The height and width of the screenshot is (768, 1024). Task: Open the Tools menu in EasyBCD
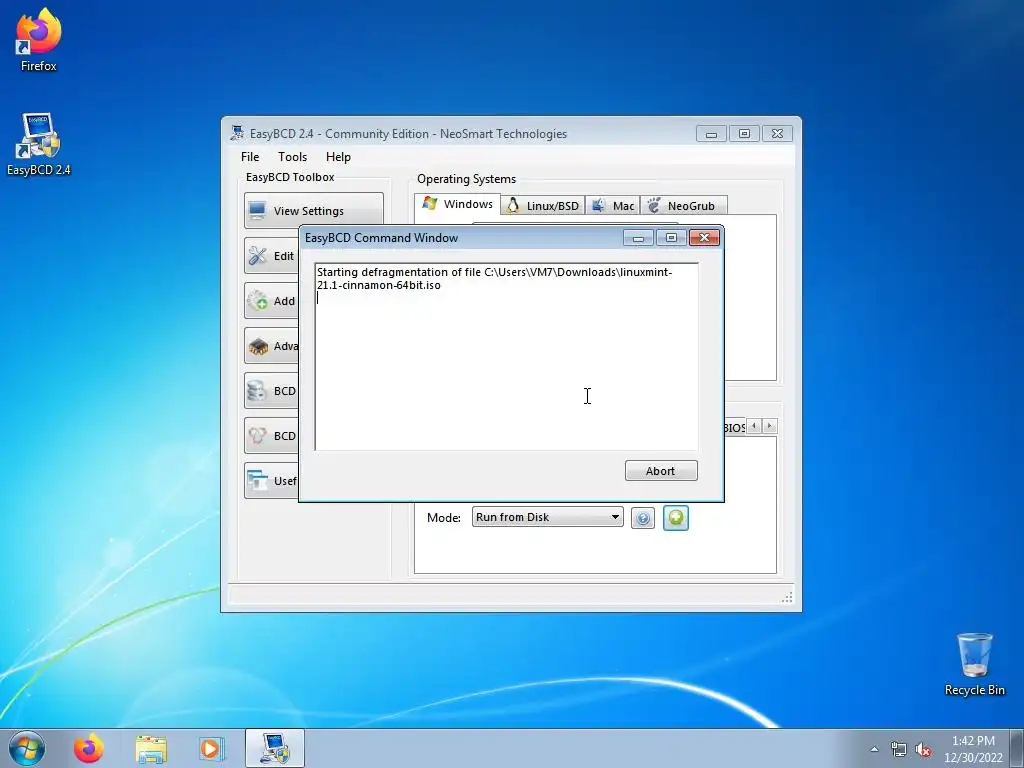click(x=292, y=157)
